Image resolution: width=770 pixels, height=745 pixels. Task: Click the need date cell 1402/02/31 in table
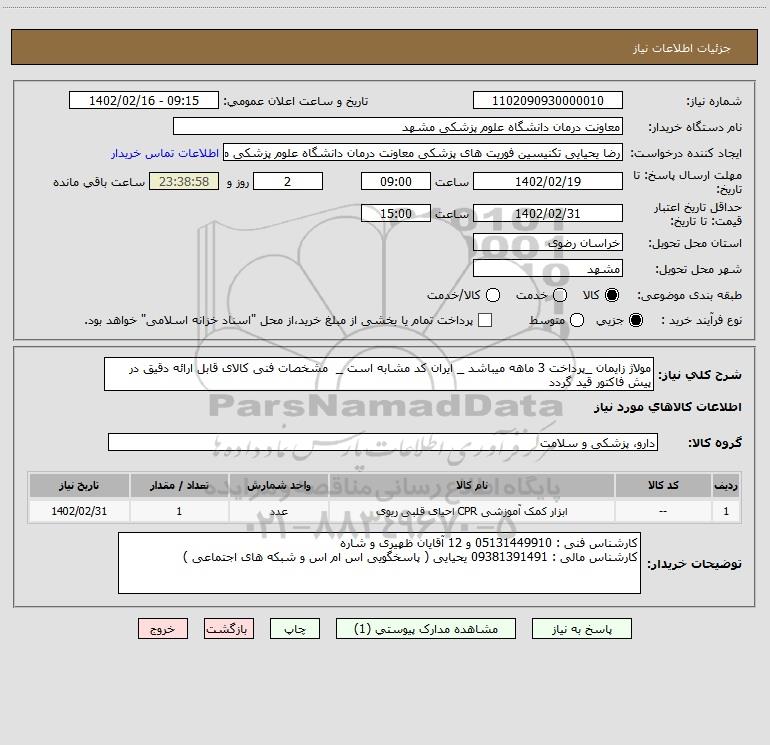tap(79, 511)
